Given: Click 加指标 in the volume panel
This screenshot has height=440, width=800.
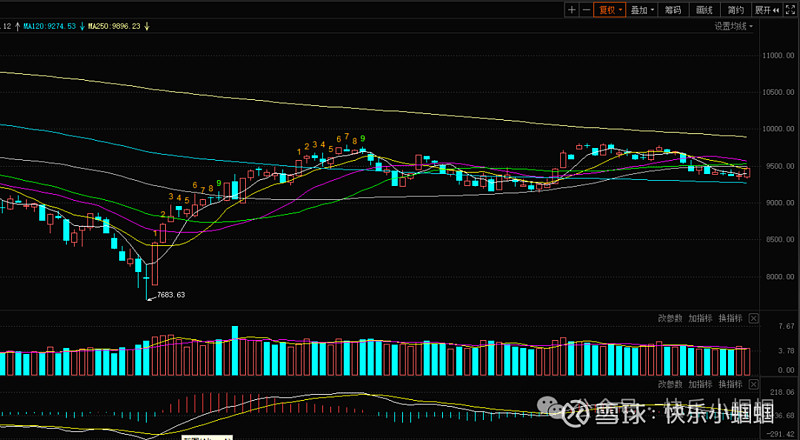Looking at the screenshot, I should (700, 318).
